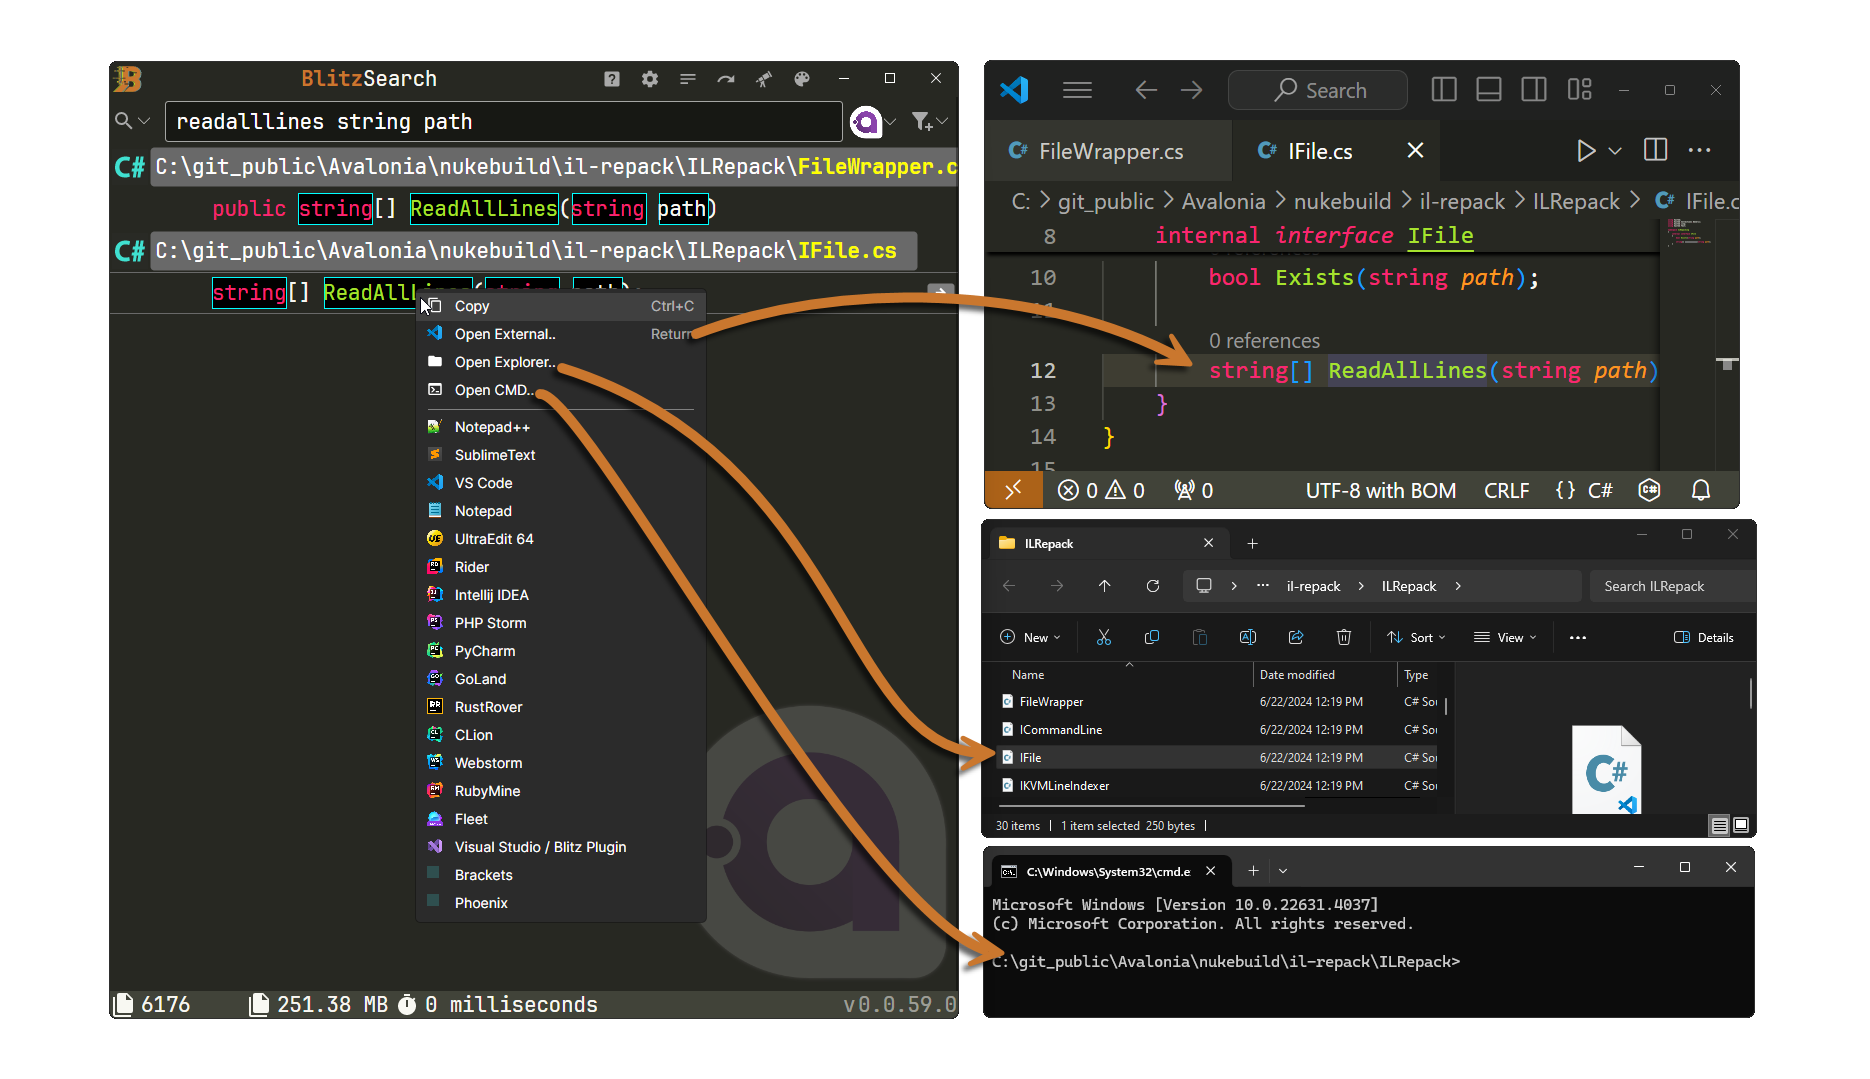
Task: Open BlitzSearch settings gear
Action: click(x=650, y=79)
